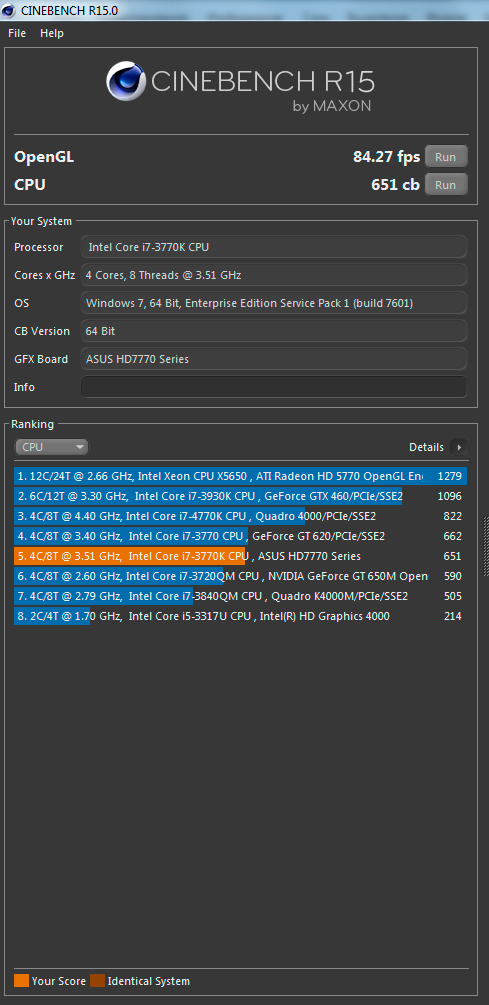Select the i7-3930K ranking row
The image size is (489, 1005).
(240, 496)
